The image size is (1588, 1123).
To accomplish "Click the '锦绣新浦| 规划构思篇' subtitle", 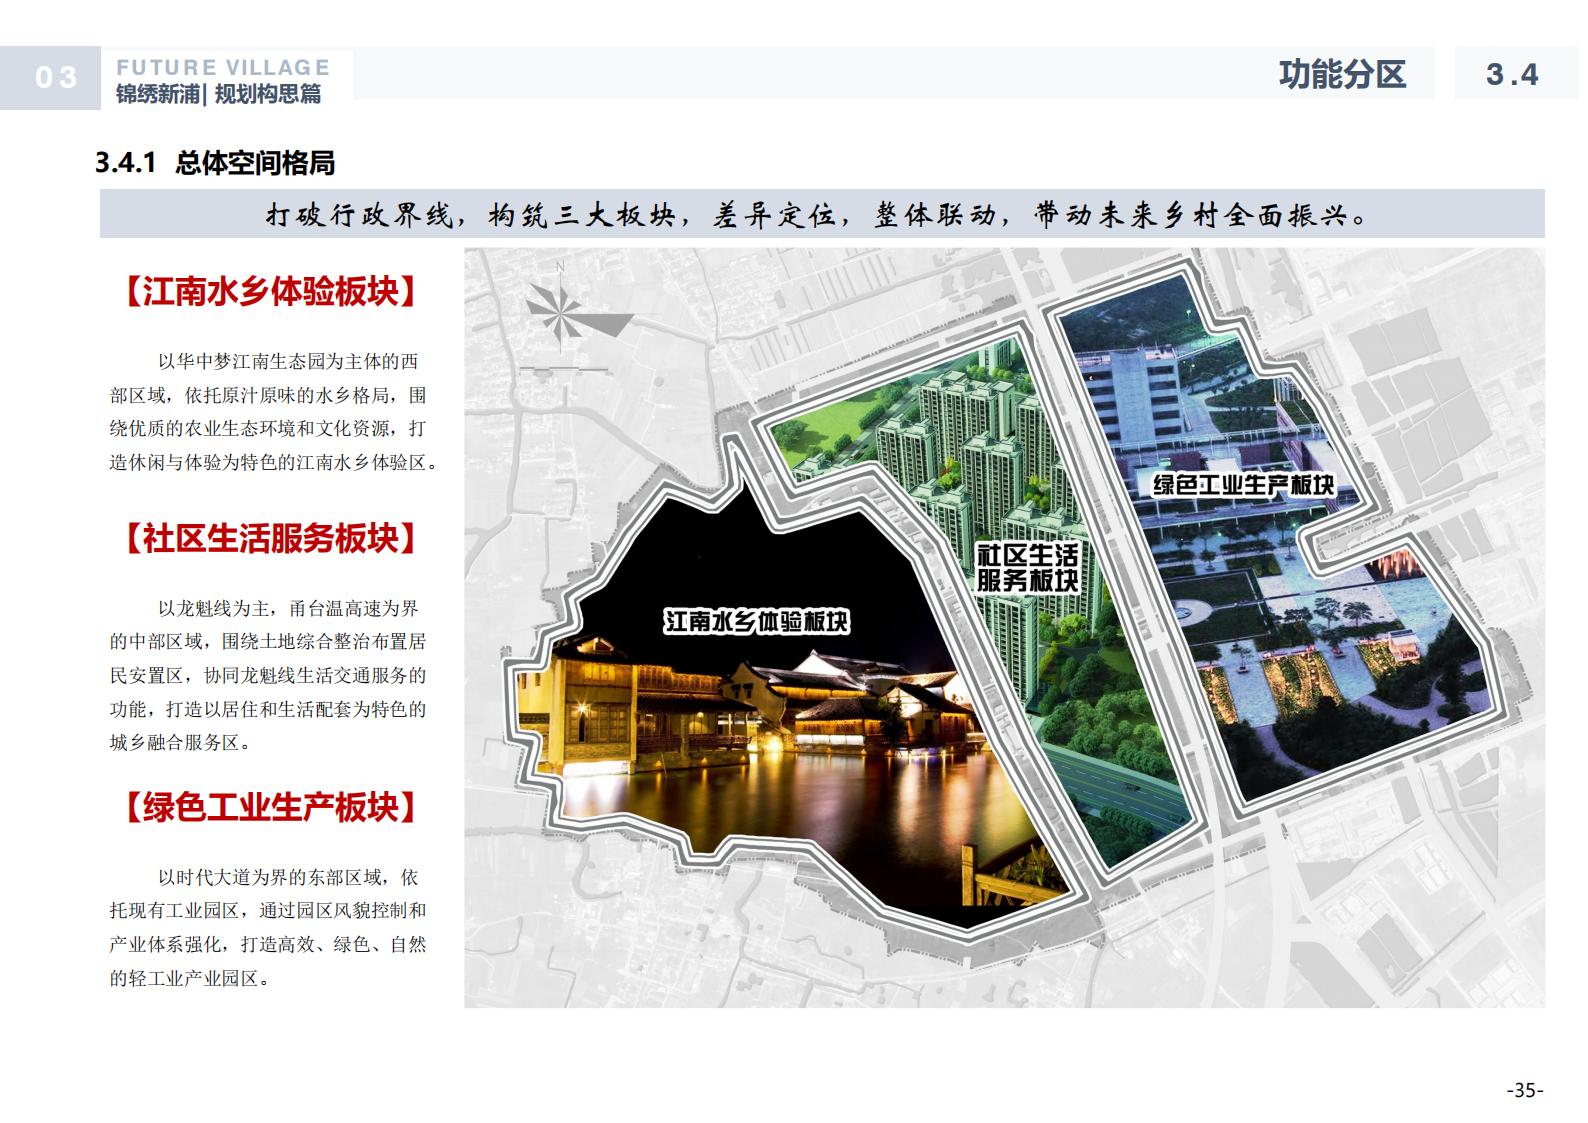I will tap(219, 94).
